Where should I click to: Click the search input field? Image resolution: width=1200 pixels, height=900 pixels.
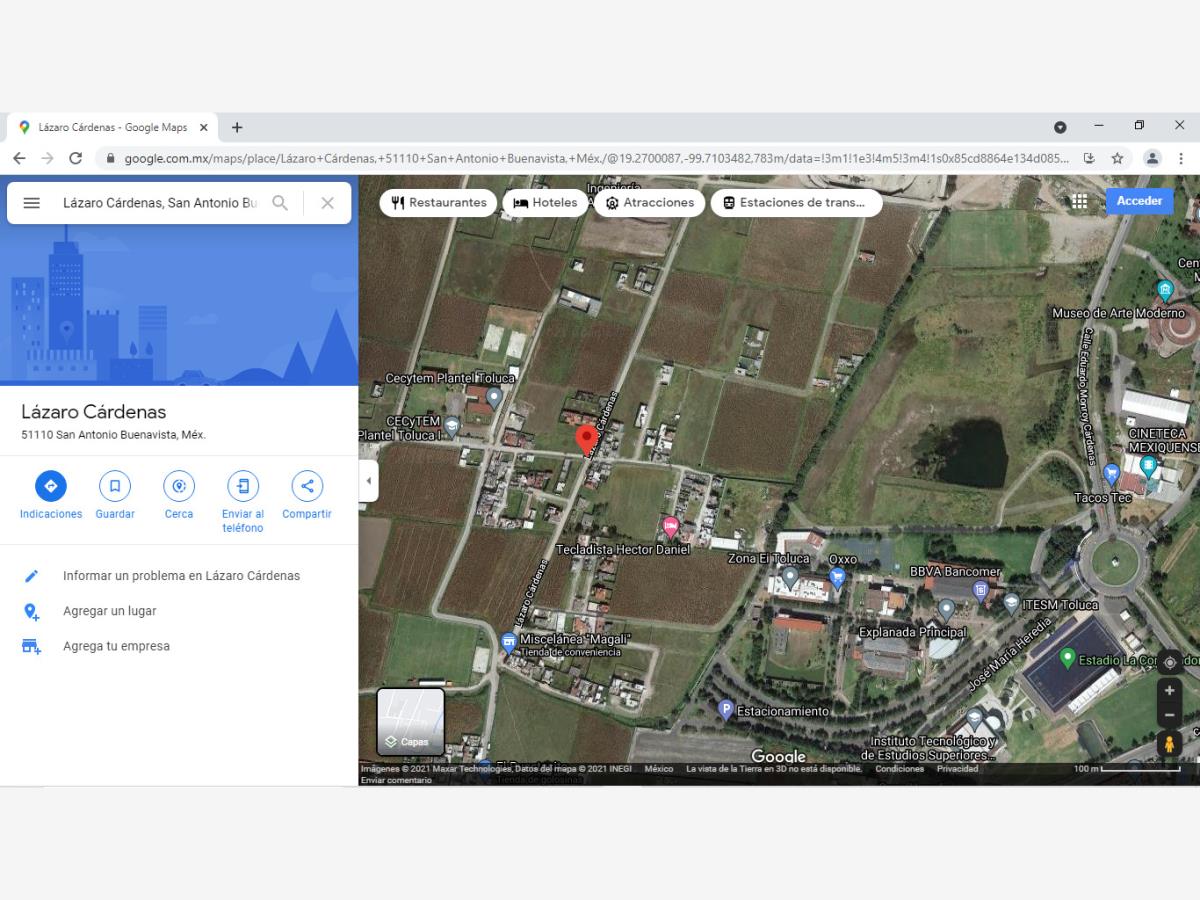tap(160, 203)
